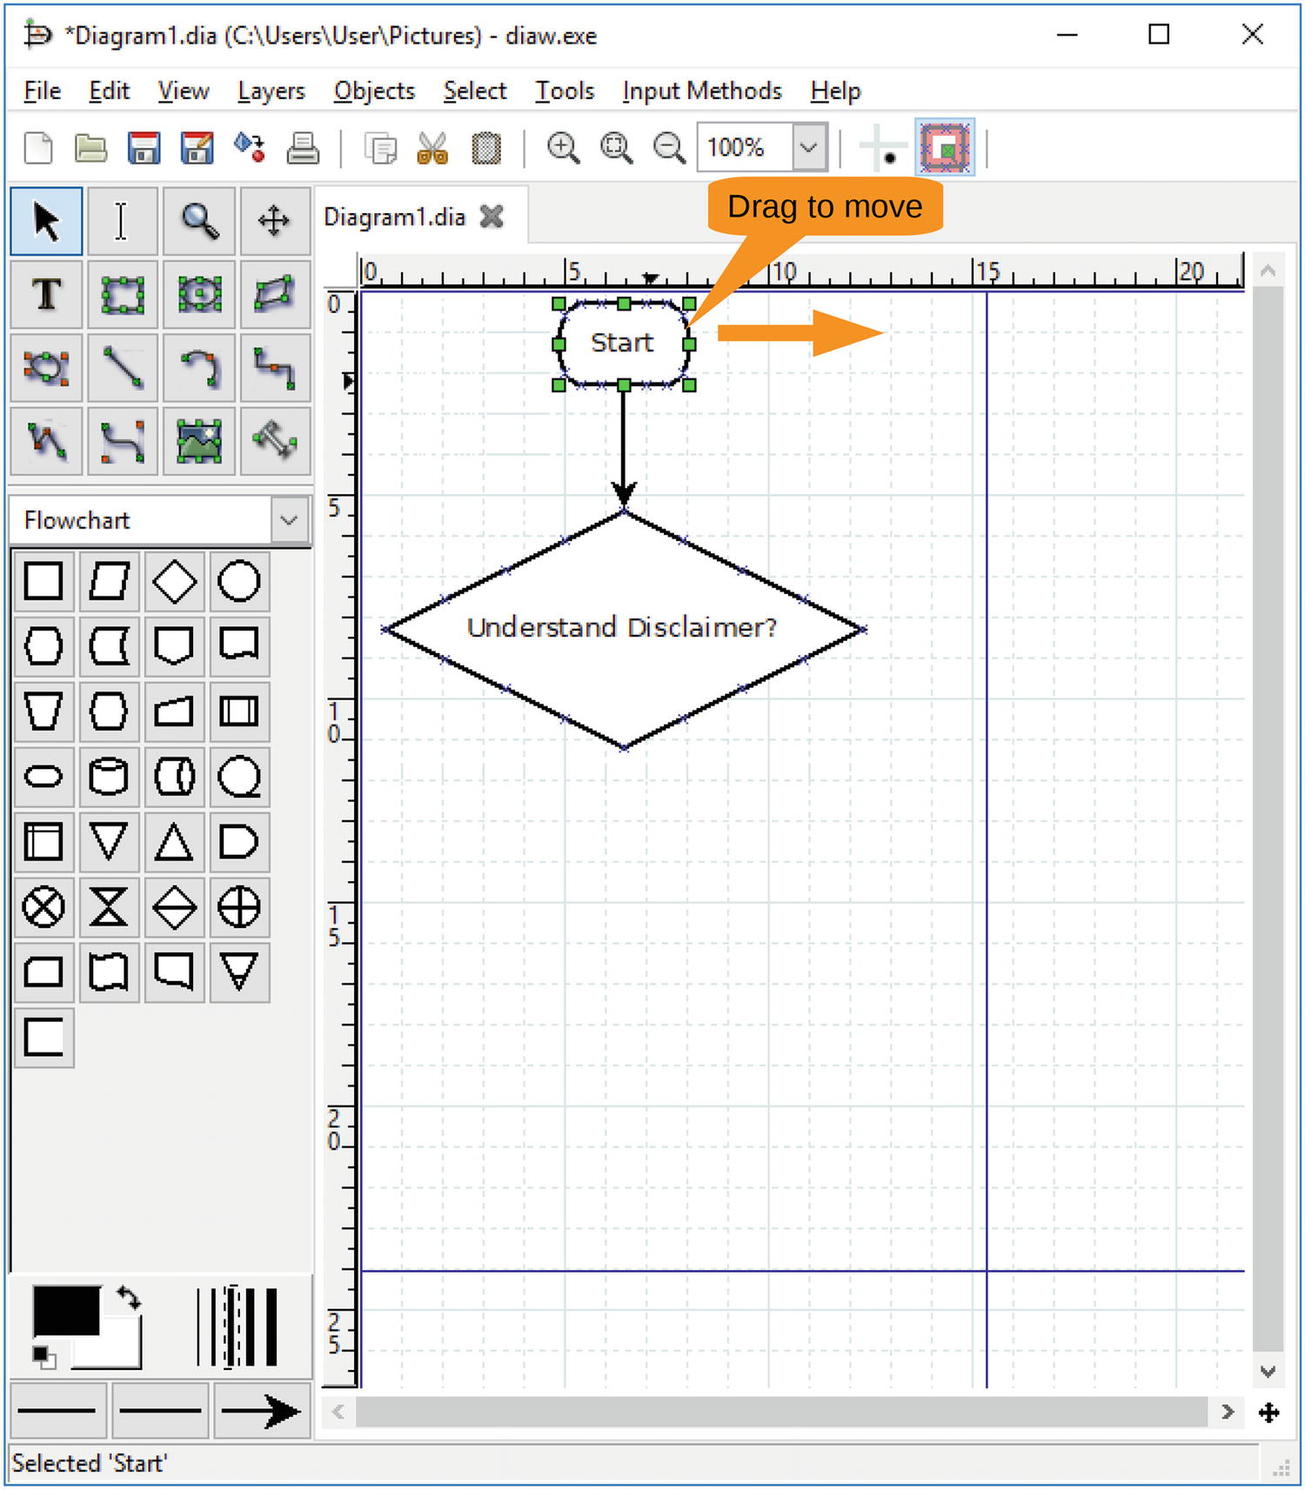Open the Help menu
This screenshot has height=1490, width=1305.
point(835,91)
